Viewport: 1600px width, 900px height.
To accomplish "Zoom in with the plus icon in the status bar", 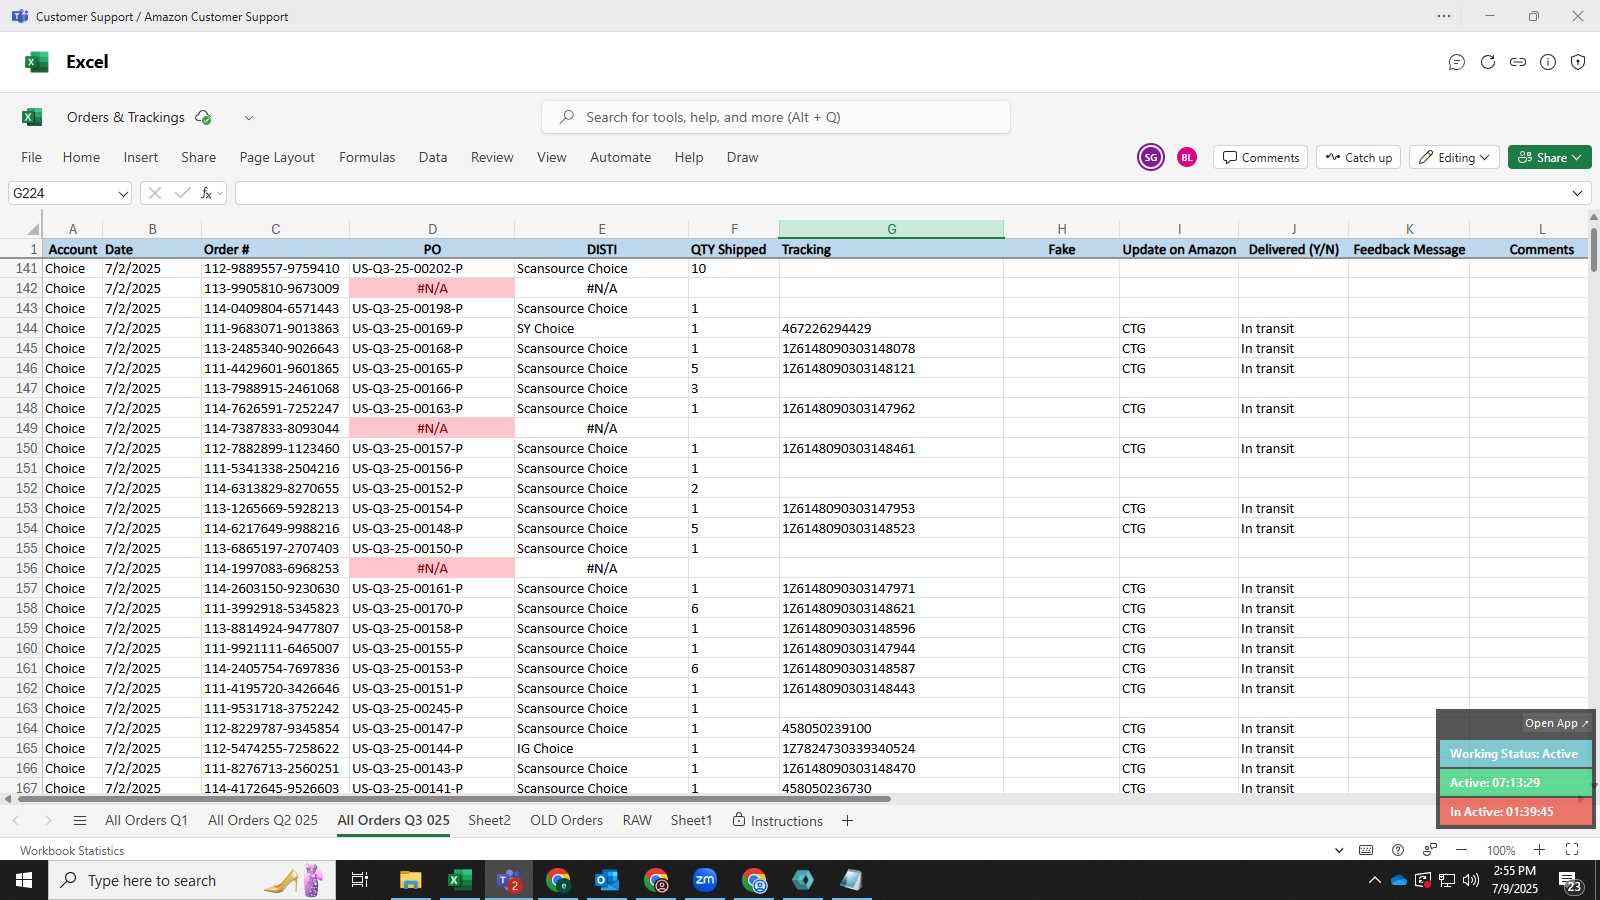I will click(1539, 850).
